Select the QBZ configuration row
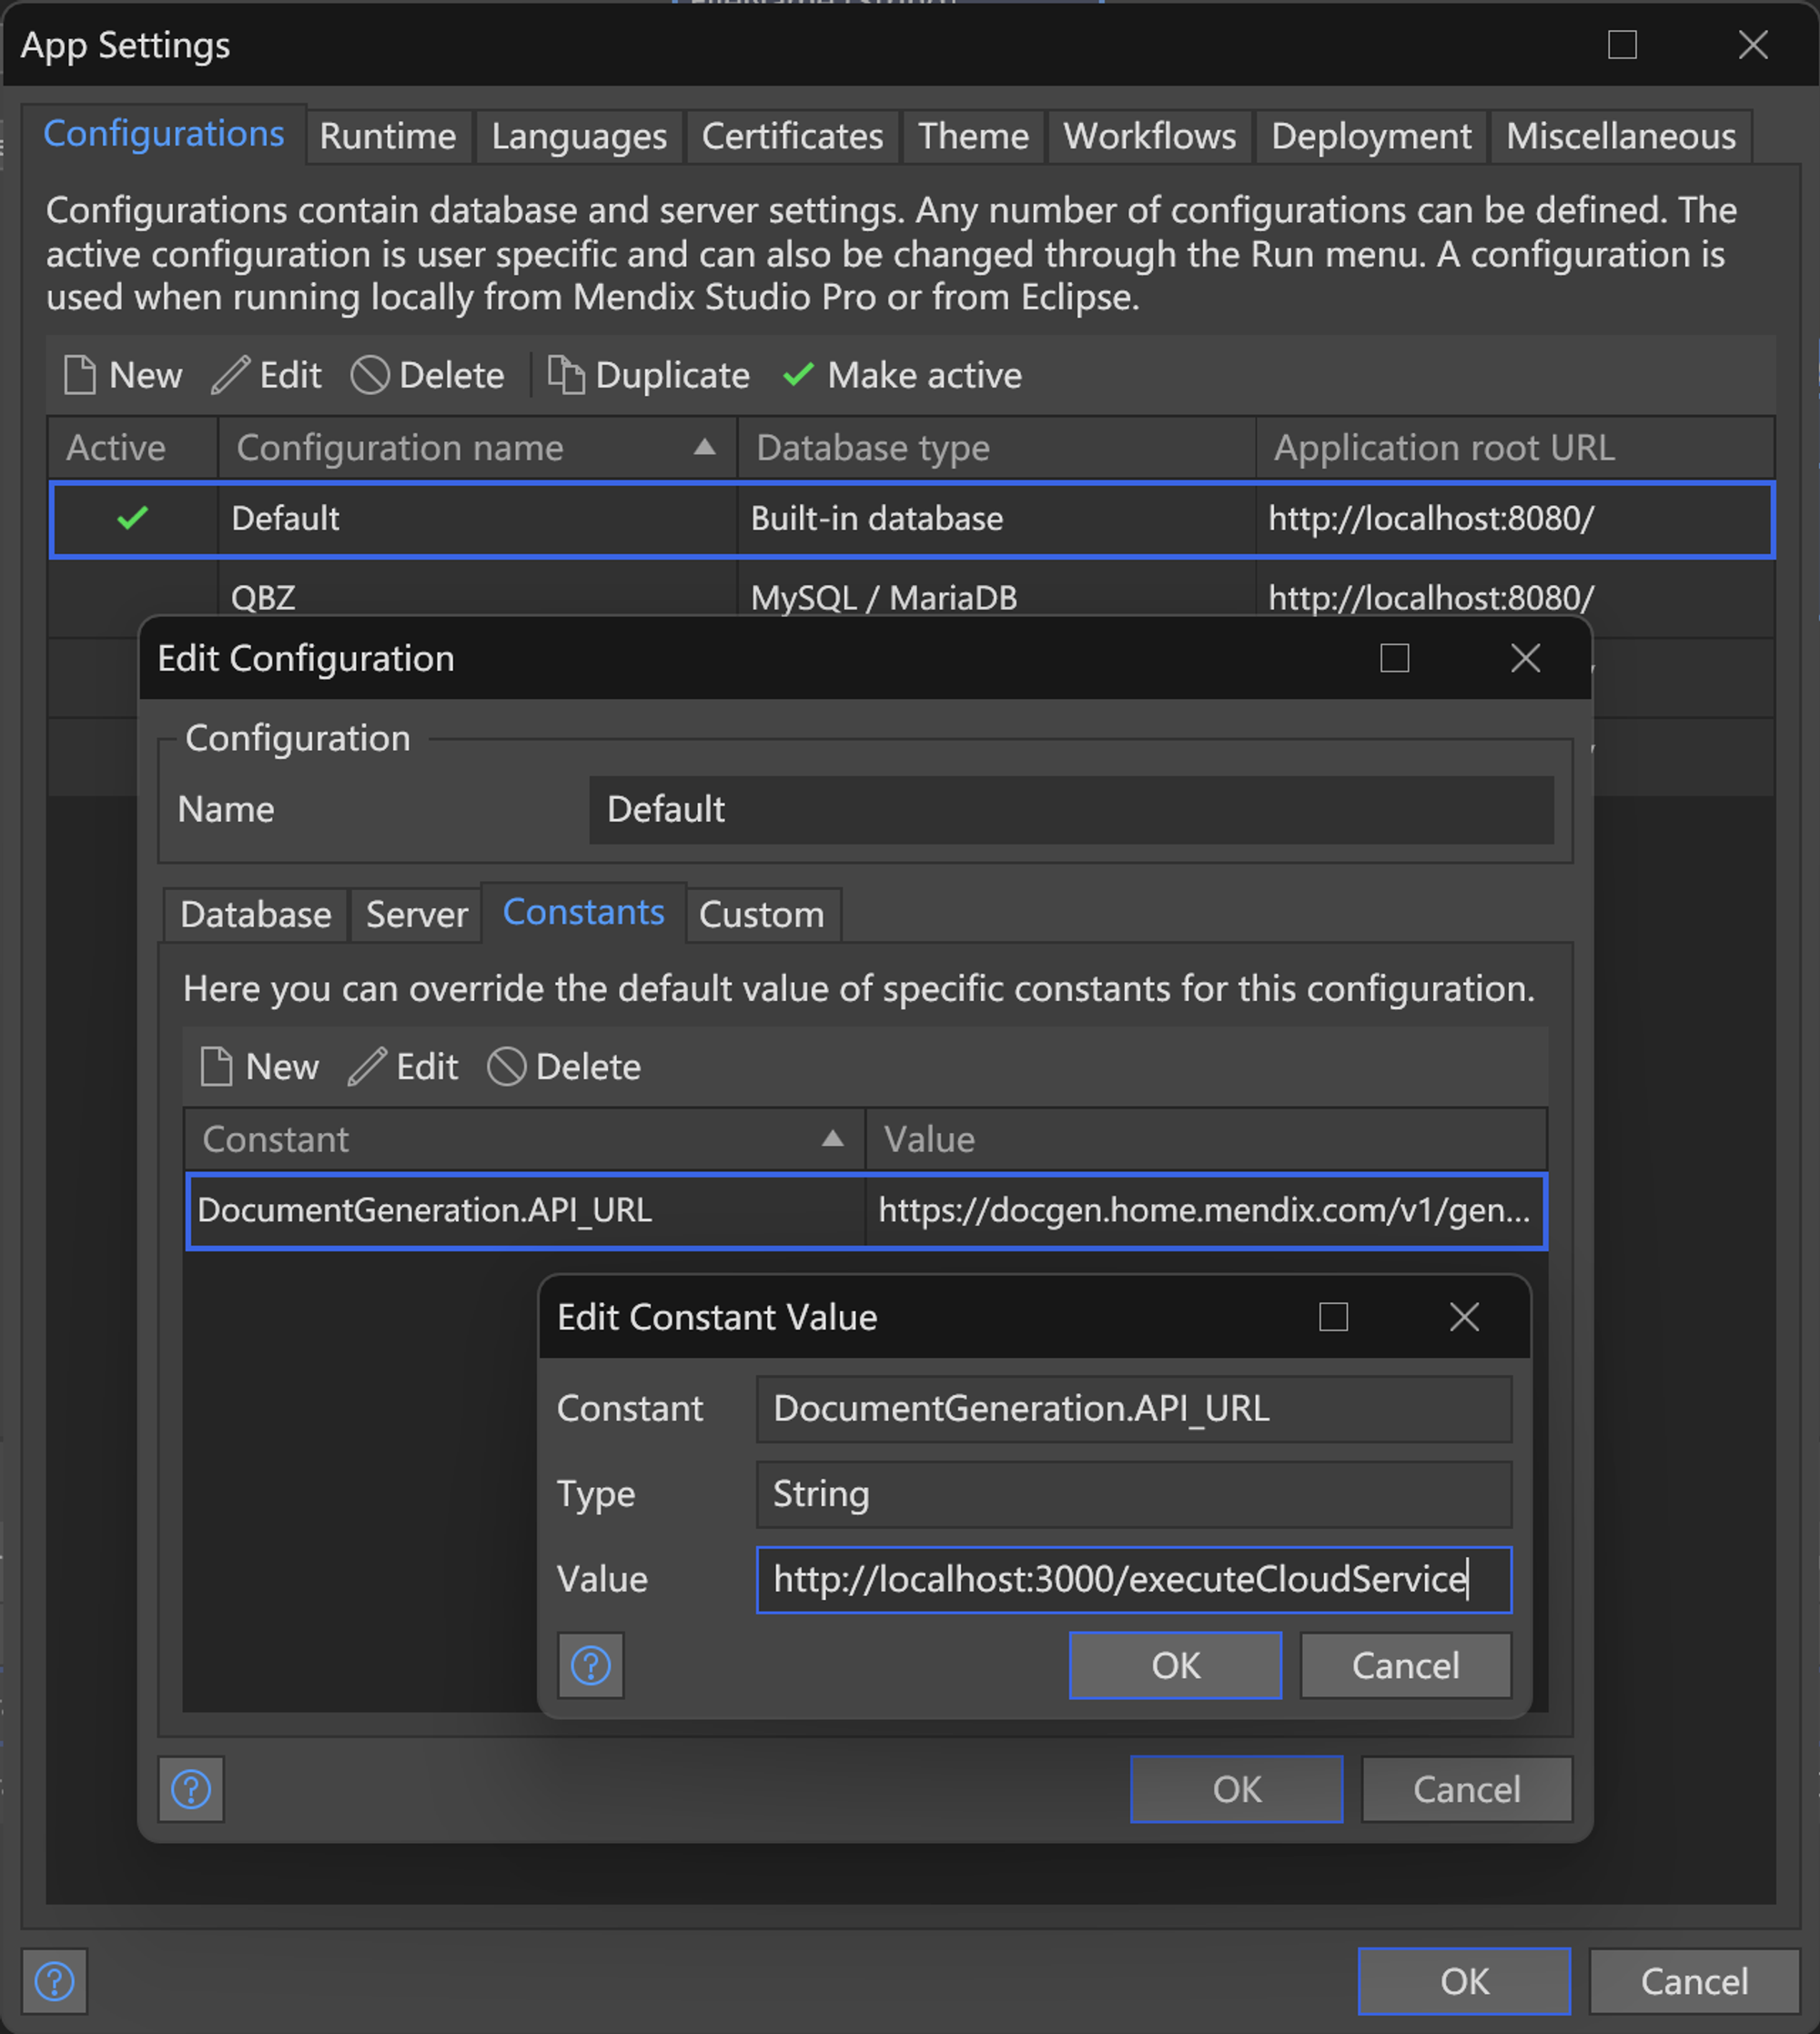 (912, 598)
